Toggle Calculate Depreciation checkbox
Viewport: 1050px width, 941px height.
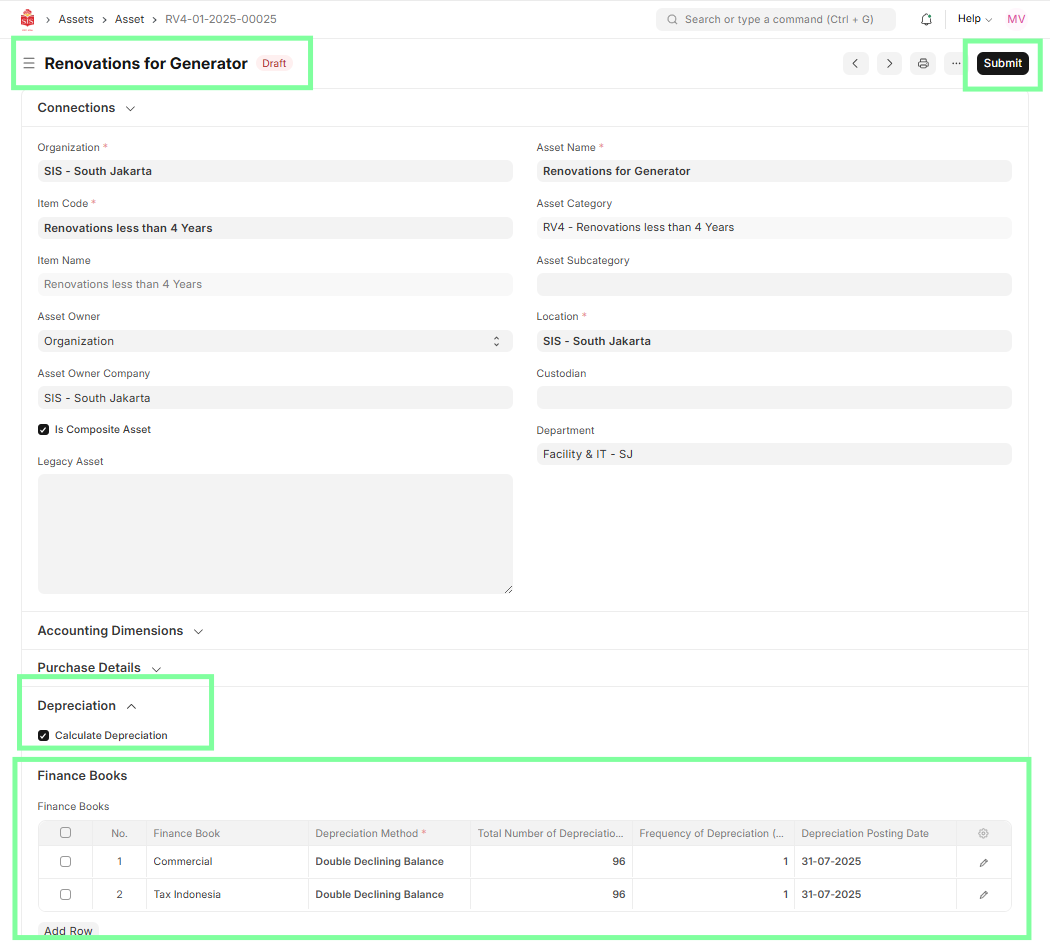[x=44, y=736]
